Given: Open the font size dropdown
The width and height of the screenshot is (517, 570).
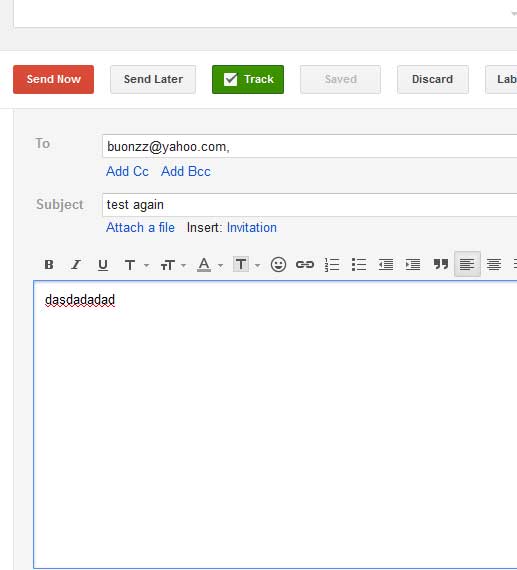Looking at the screenshot, I should (173, 265).
